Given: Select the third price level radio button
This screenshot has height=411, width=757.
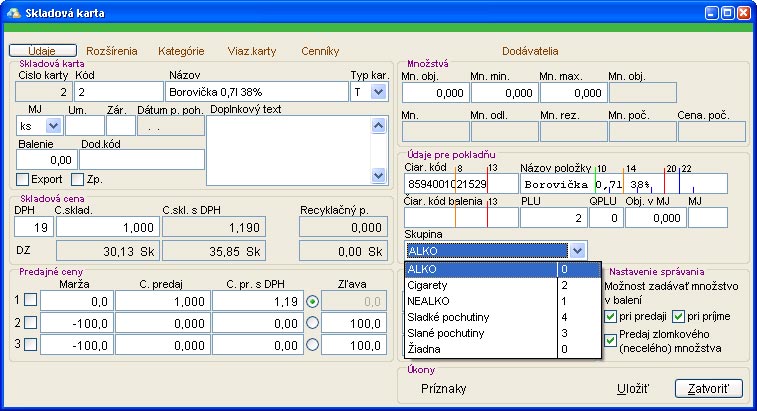Looking at the screenshot, I should pos(314,345).
